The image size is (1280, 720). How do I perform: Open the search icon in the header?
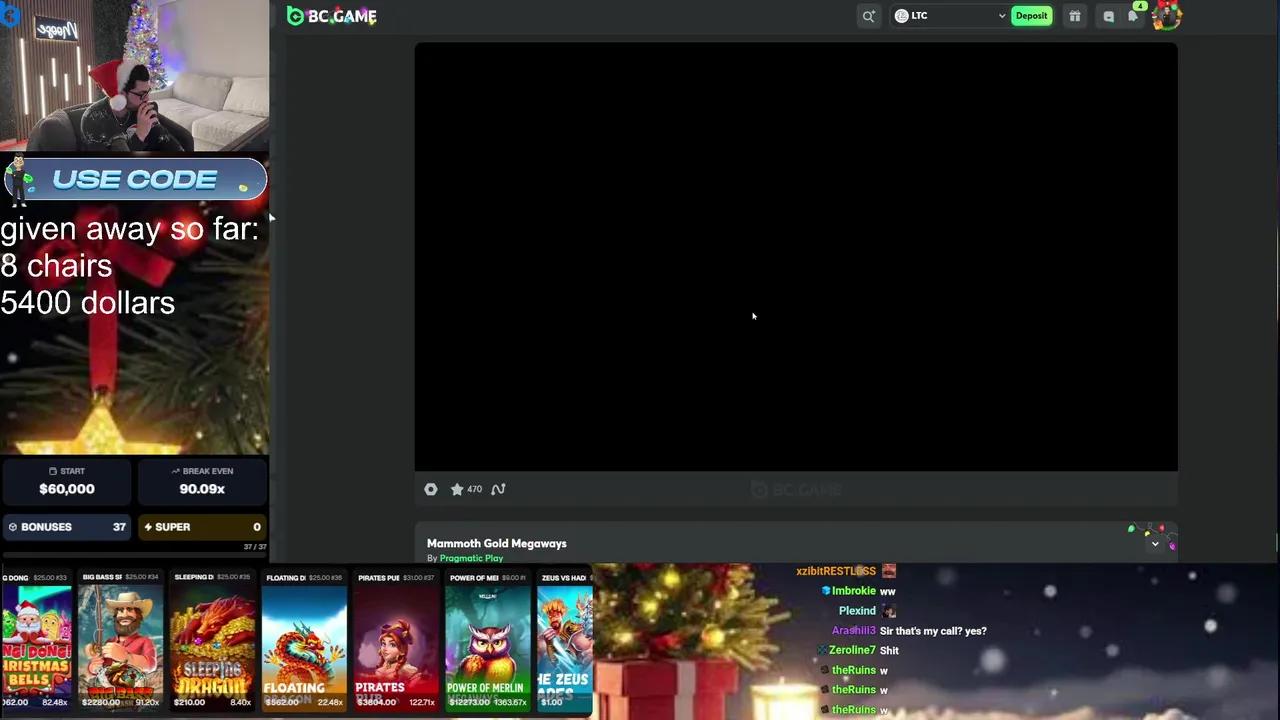click(868, 15)
